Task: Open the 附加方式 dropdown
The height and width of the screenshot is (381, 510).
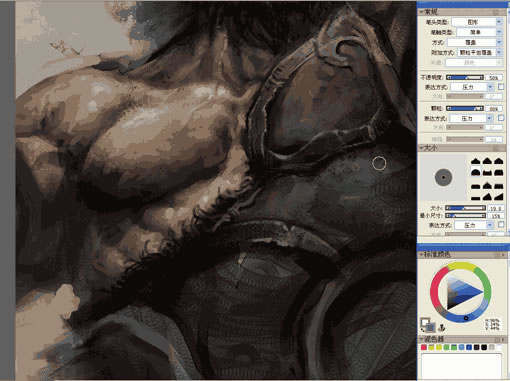Action: point(480,52)
